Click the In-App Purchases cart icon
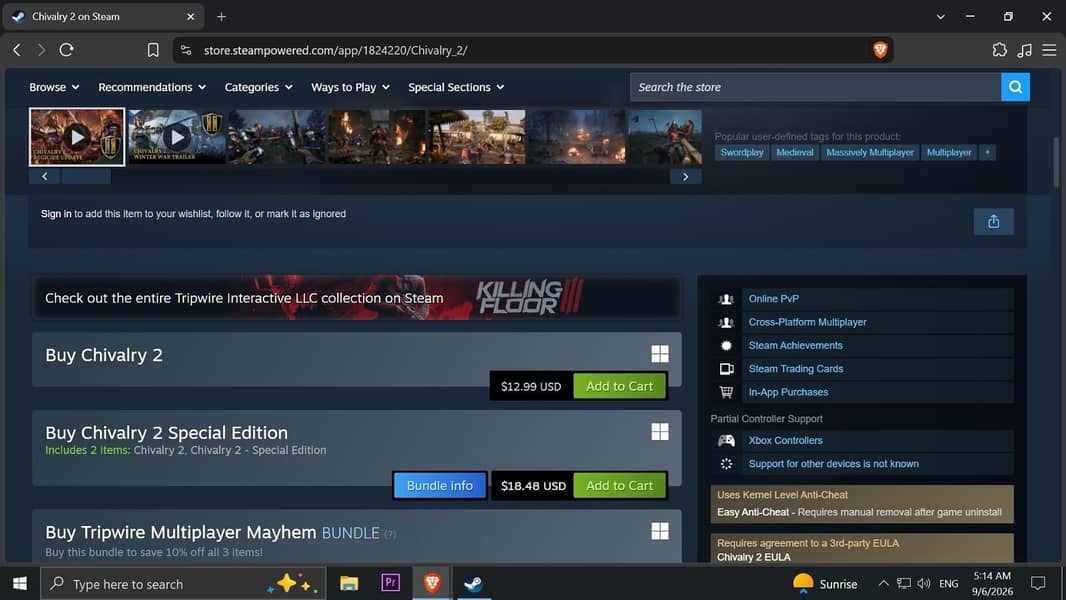Viewport: 1066px width, 600px height. pyautogui.click(x=726, y=392)
